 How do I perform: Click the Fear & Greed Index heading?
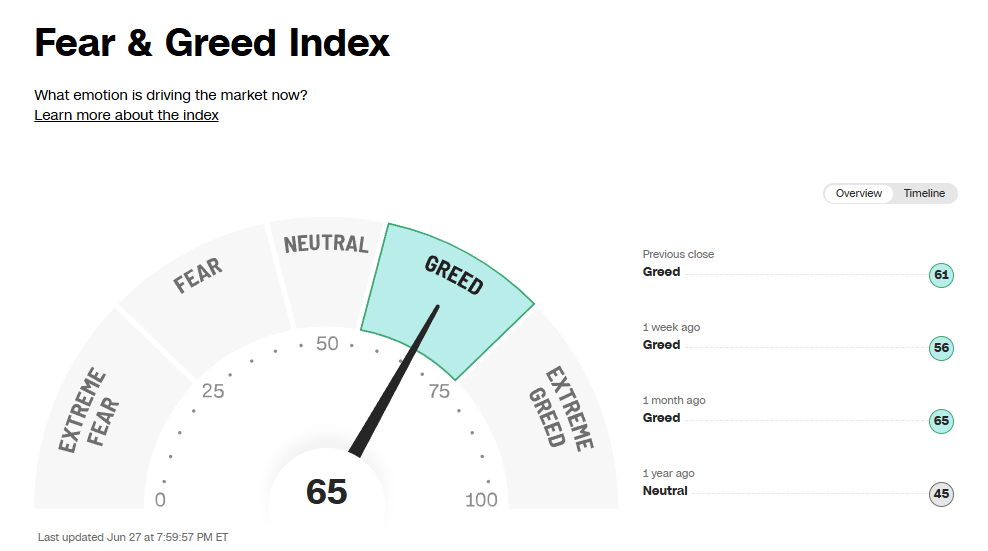(212, 43)
